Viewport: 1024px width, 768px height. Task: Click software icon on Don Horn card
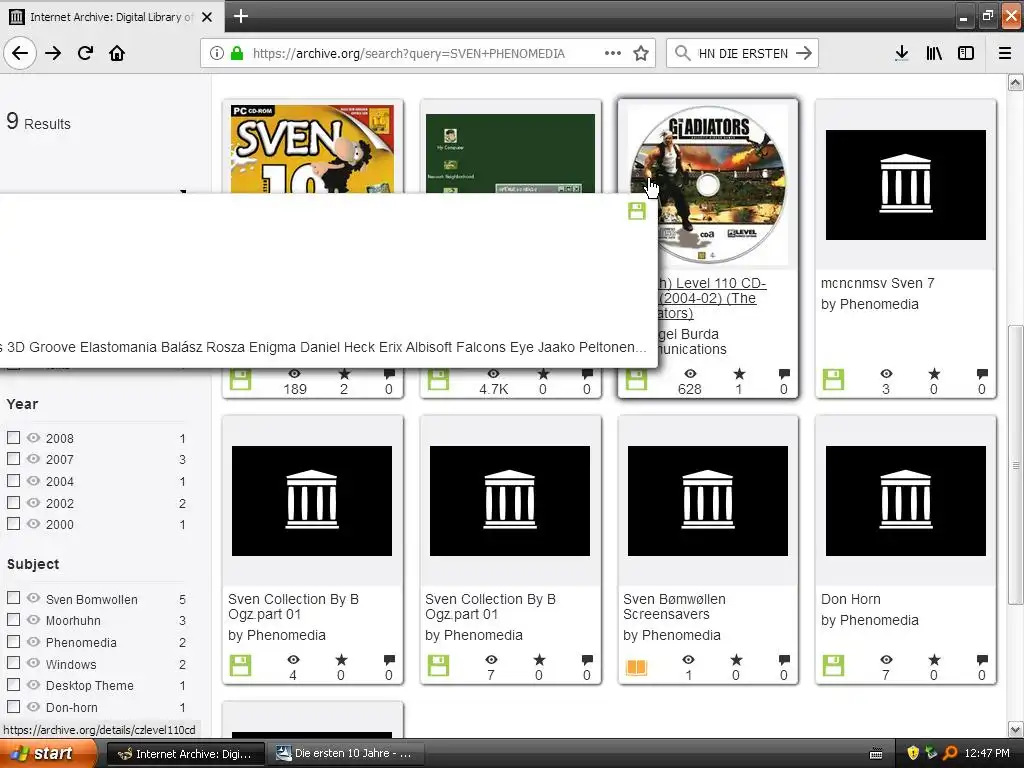pyautogui.click(x=833, y=665)
